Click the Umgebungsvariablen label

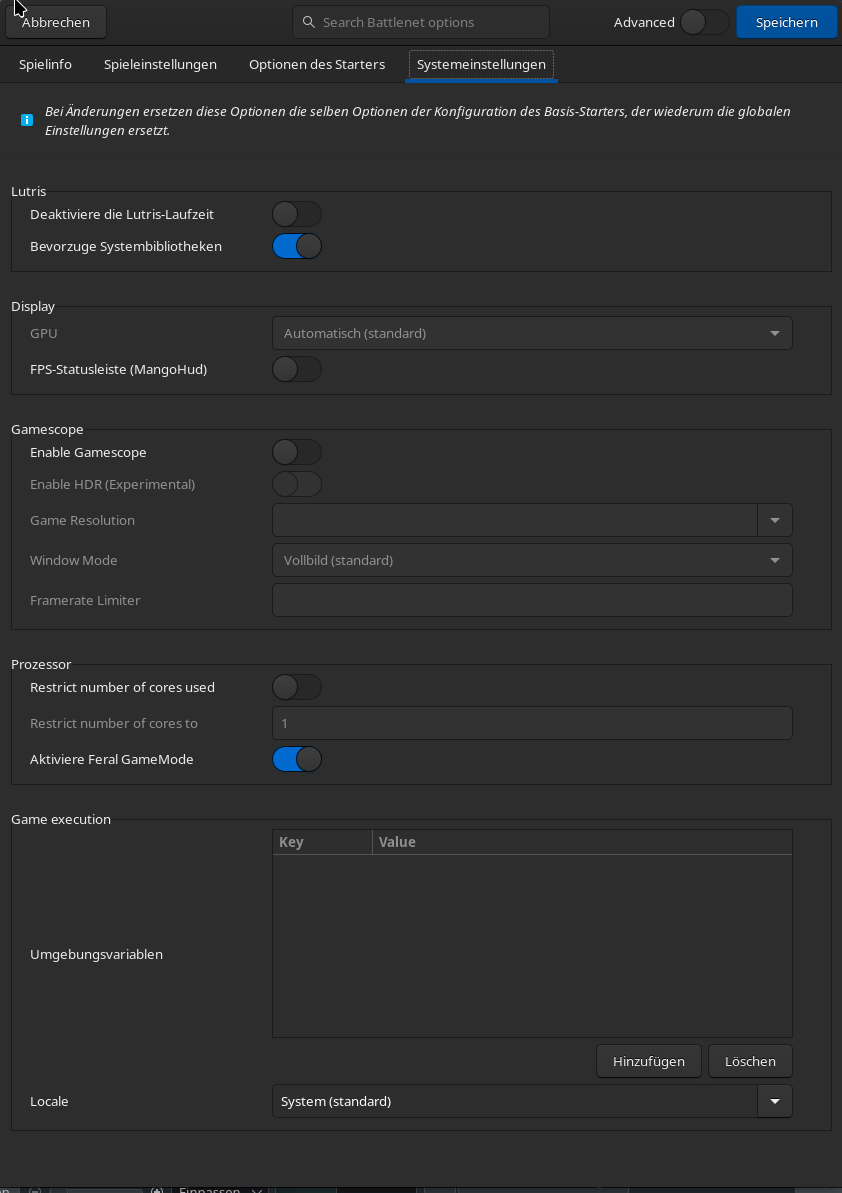97,955
